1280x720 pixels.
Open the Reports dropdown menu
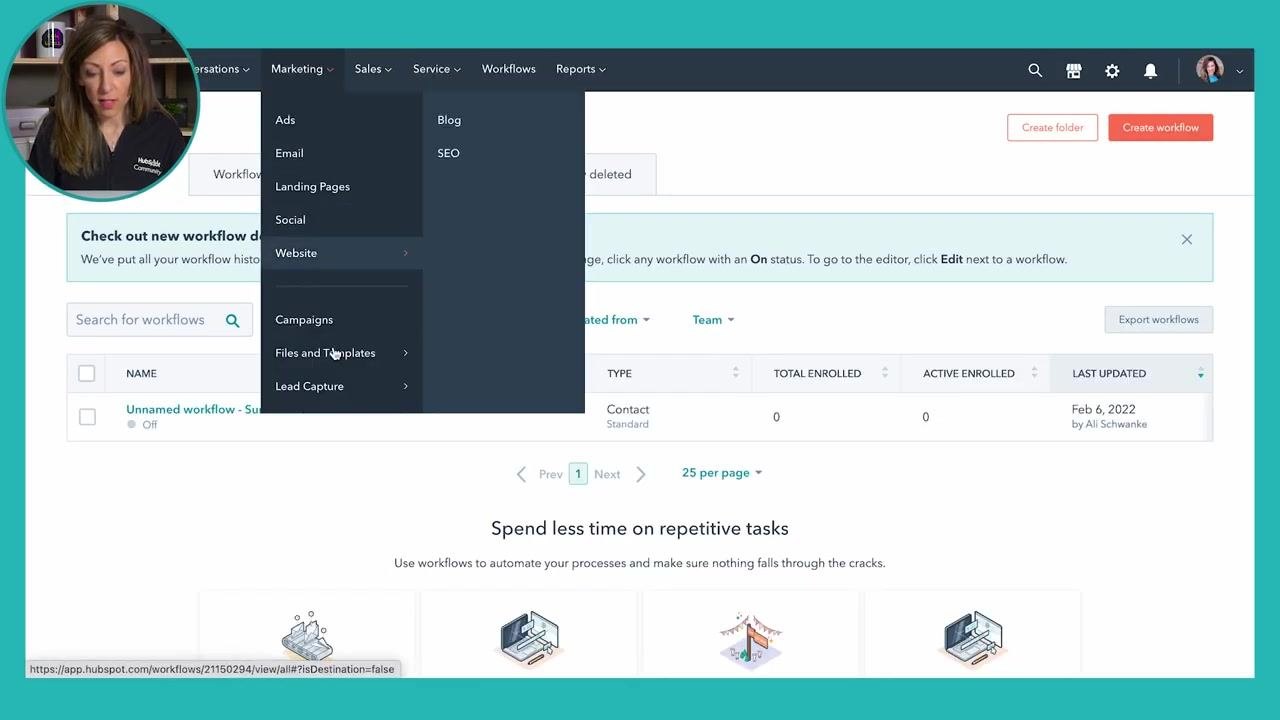tap(581, 69)
